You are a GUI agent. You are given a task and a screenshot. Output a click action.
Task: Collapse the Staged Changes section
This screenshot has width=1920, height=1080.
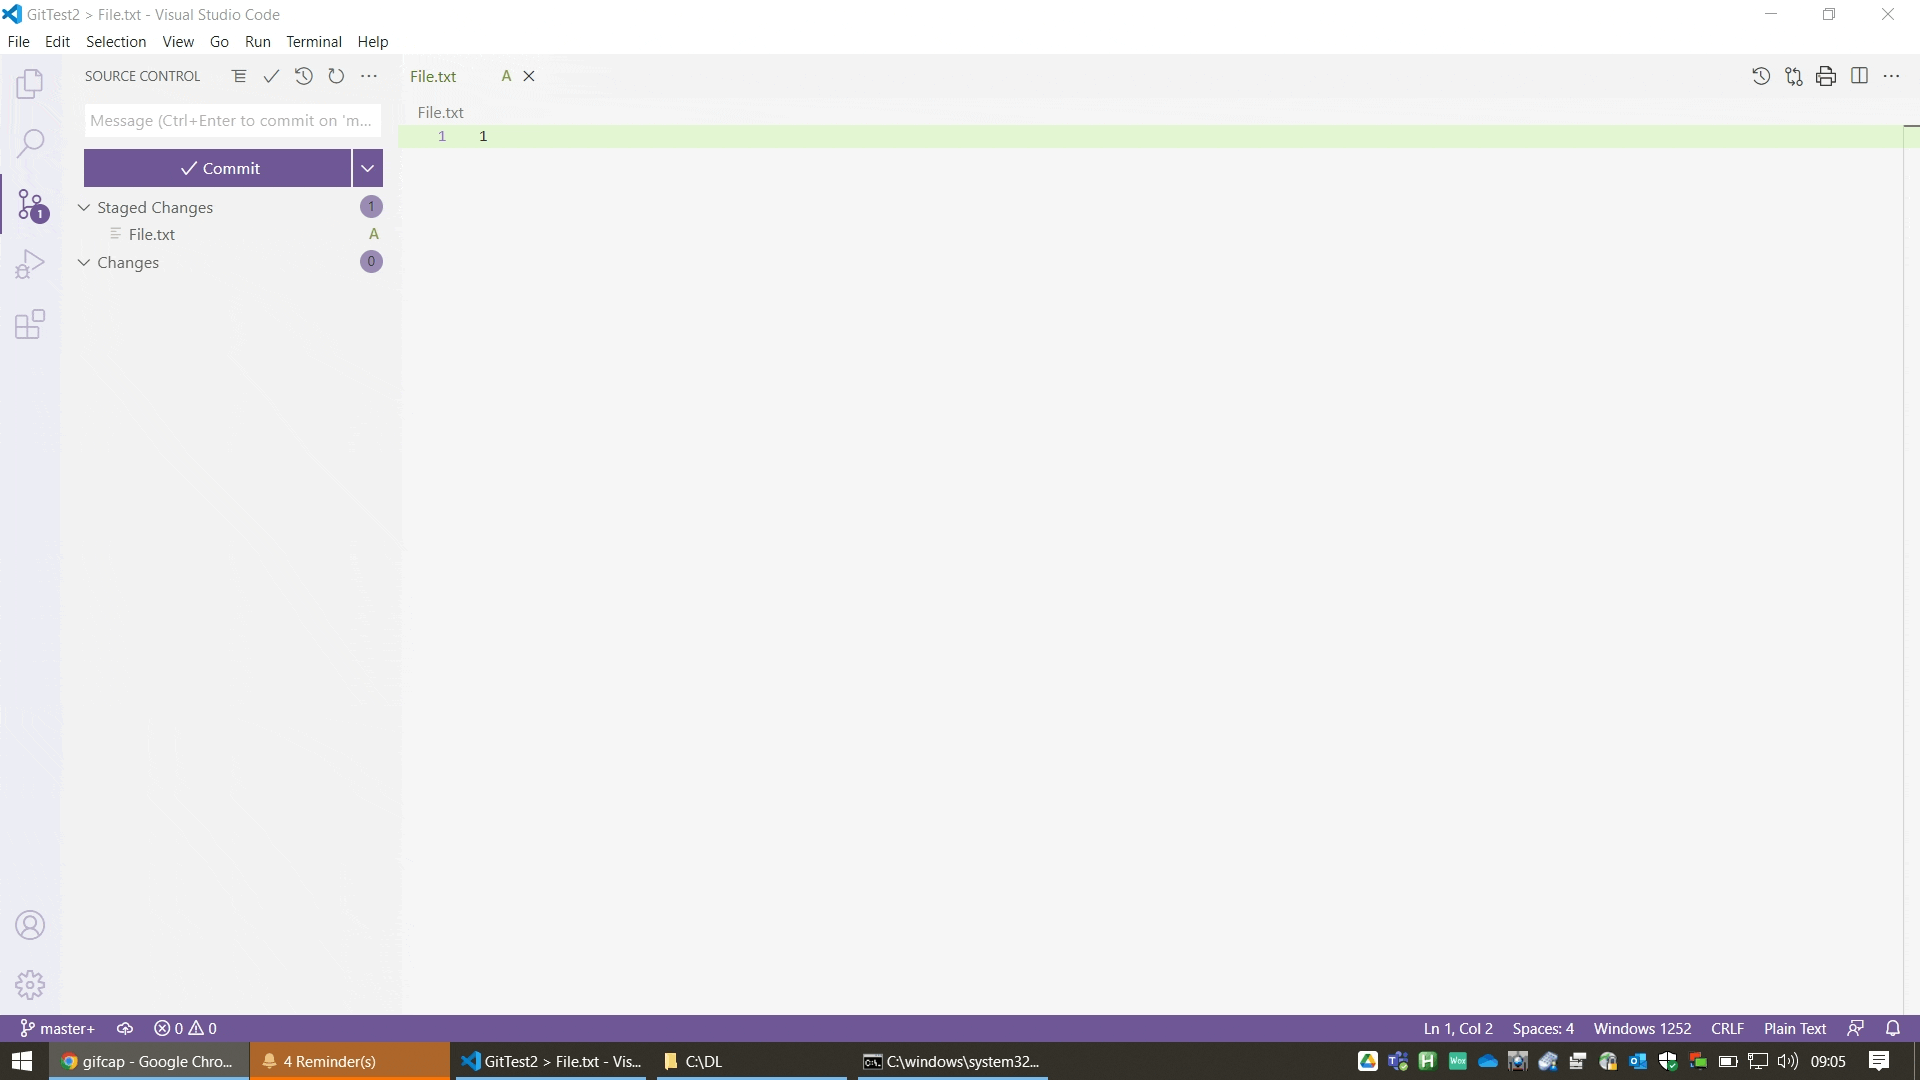tap(85, 207)
